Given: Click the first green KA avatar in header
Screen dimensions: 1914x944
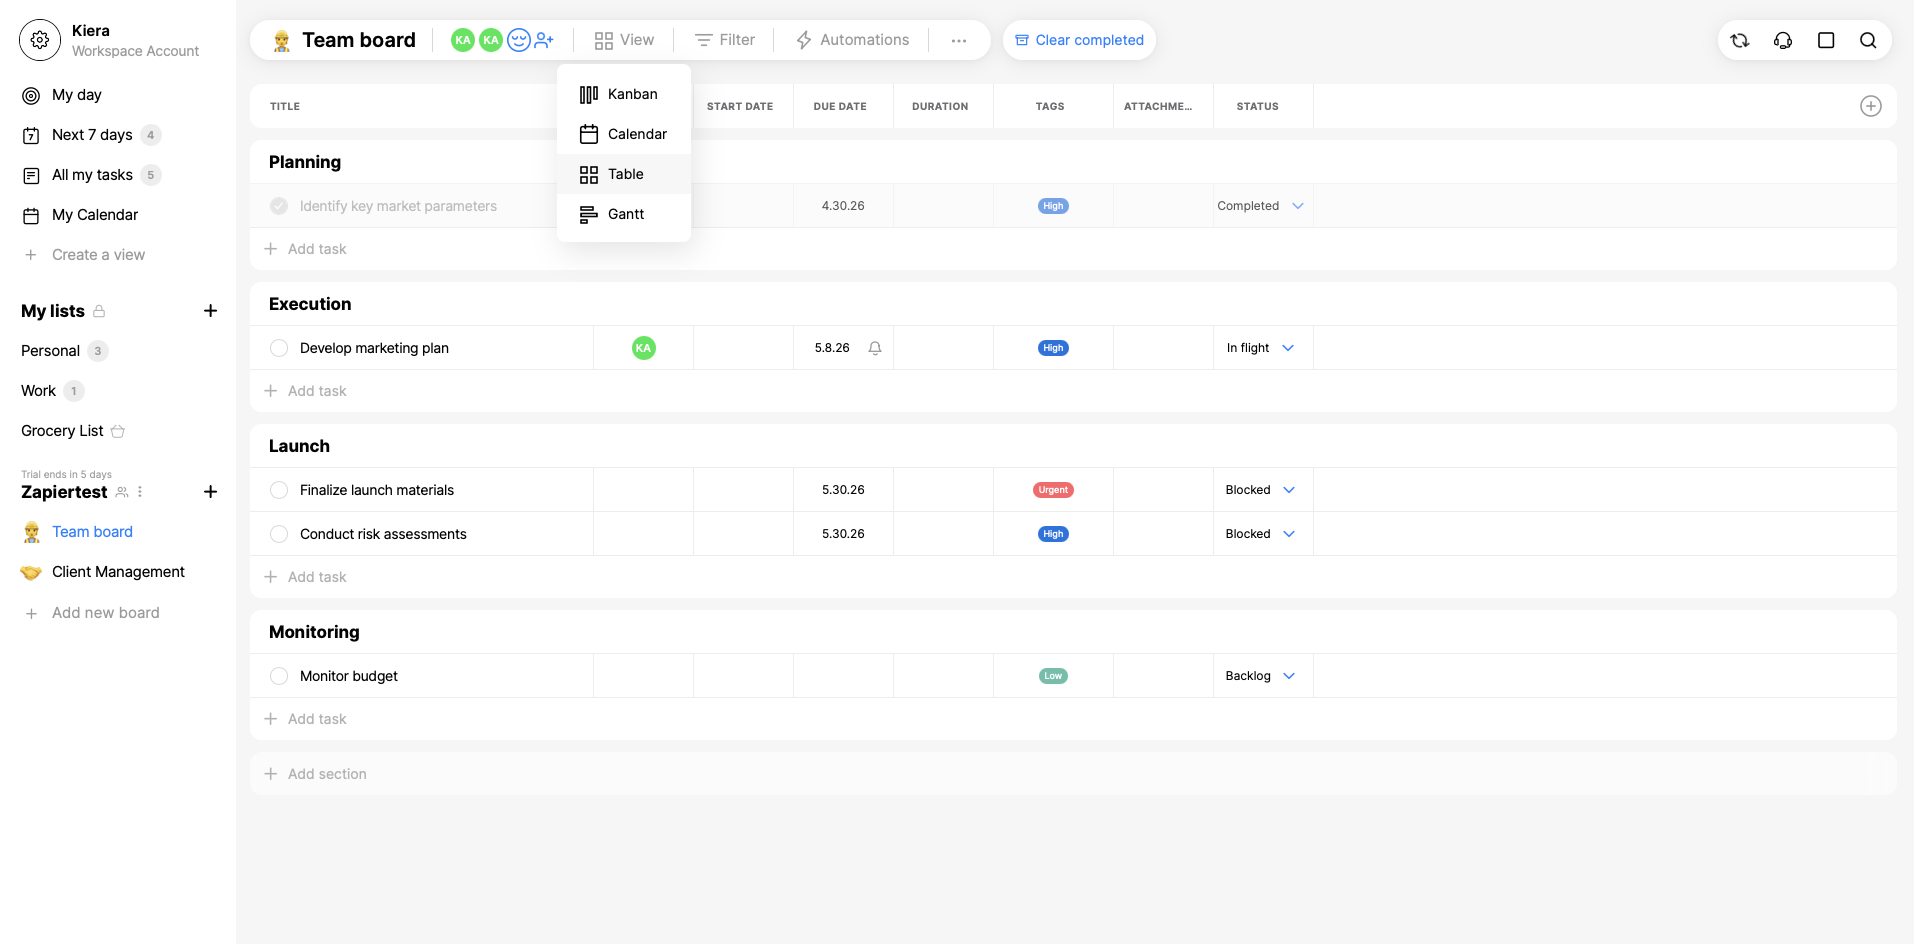Looking at the screenshot, I should pyautogui.click(x=463, y=40).
